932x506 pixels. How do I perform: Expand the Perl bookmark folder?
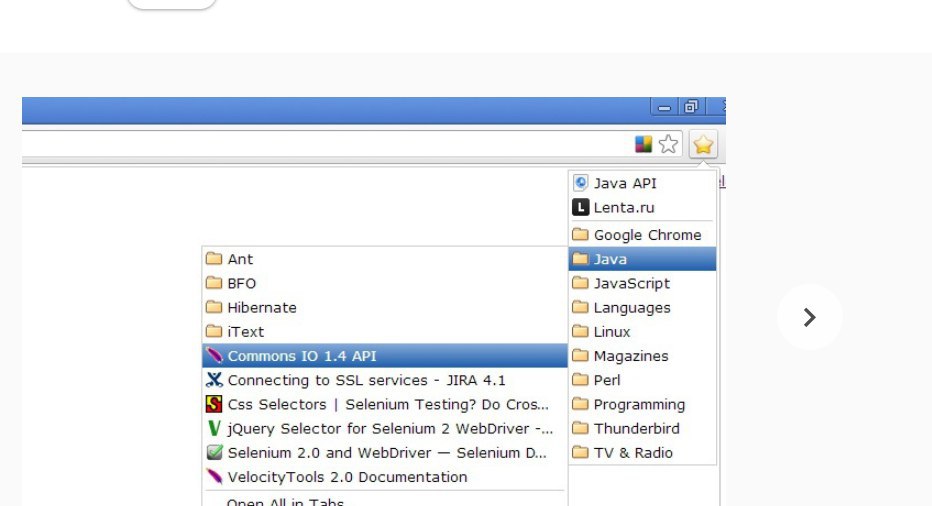(643, 381)
